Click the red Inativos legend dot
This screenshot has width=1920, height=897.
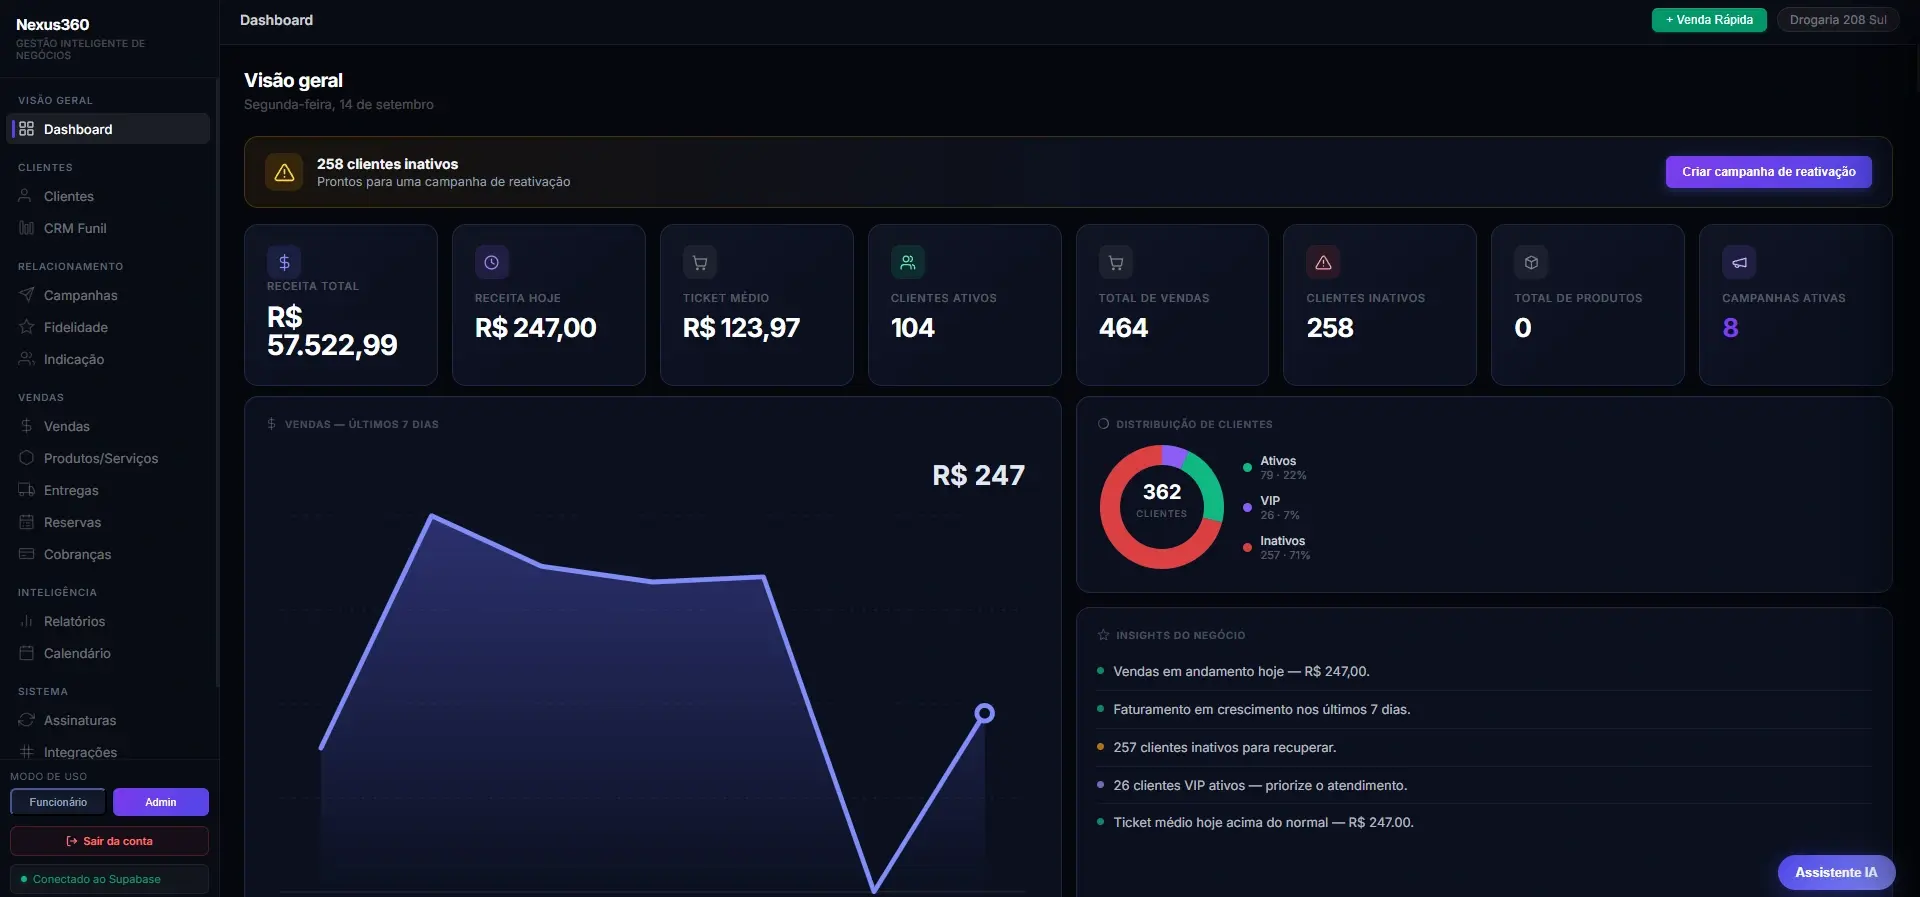(1247, 547)
